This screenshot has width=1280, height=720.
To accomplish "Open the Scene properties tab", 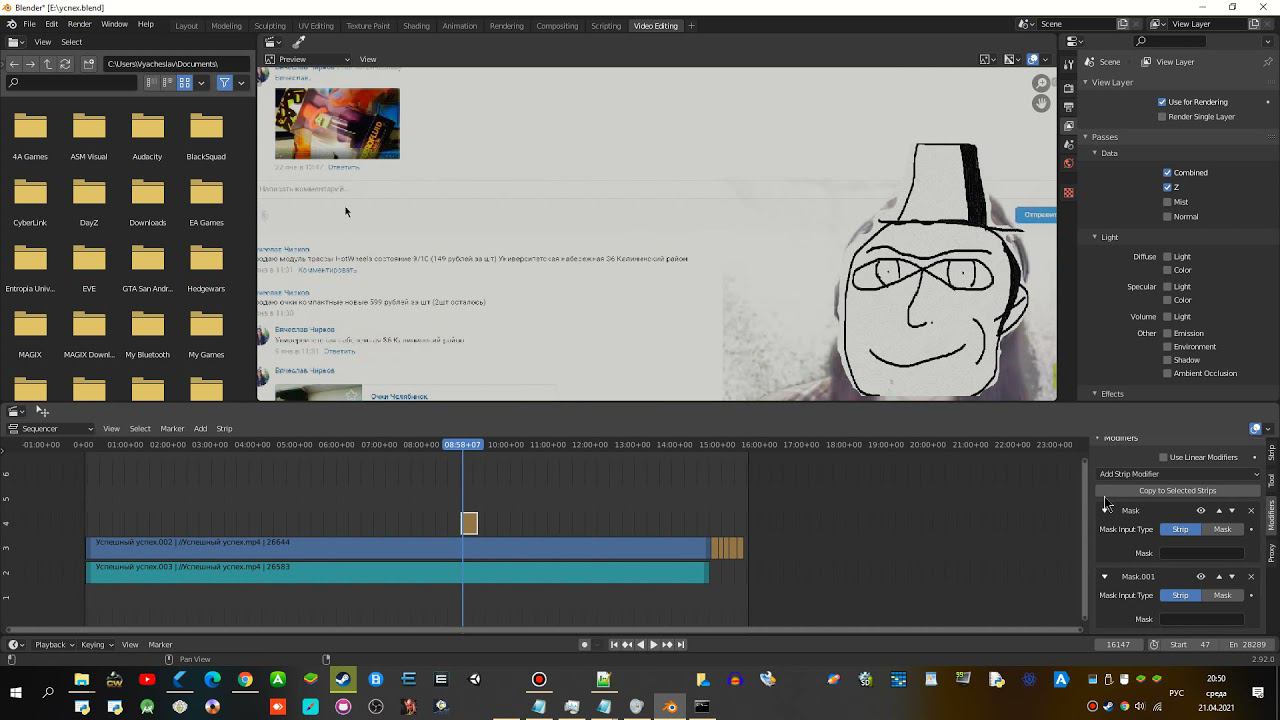I will click(x=1068, y=145).
